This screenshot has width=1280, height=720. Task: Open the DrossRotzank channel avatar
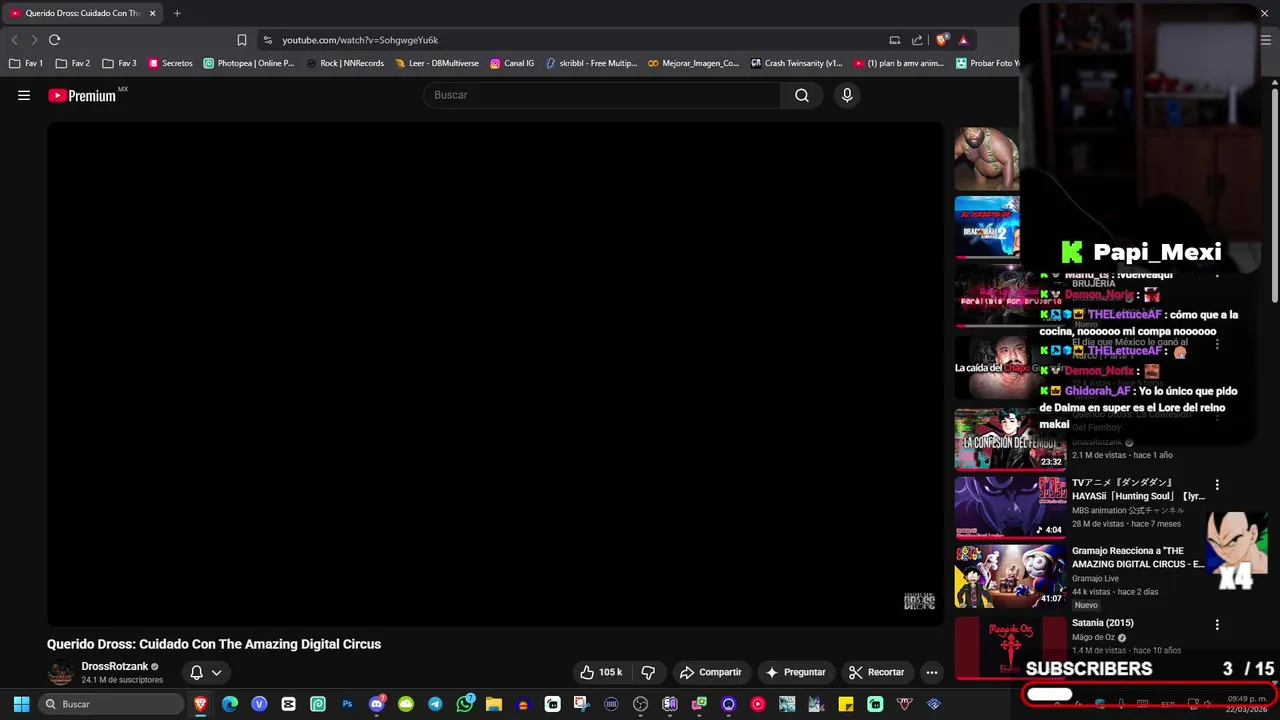(61, 672)
